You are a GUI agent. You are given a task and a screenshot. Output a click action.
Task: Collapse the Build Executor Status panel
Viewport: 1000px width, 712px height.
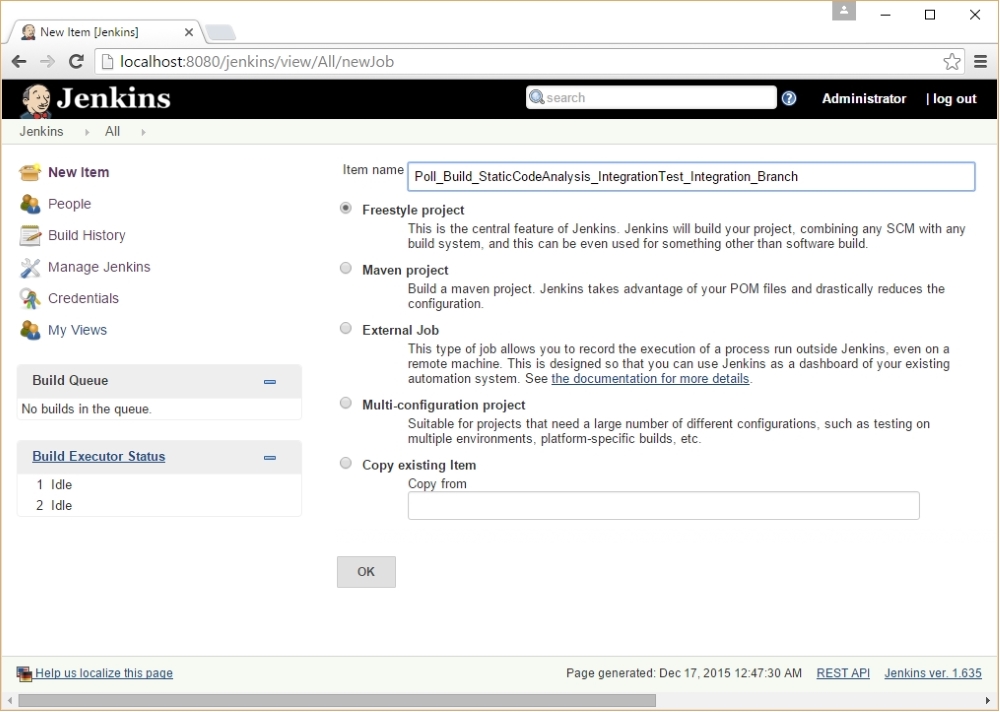tap(270, 457)
